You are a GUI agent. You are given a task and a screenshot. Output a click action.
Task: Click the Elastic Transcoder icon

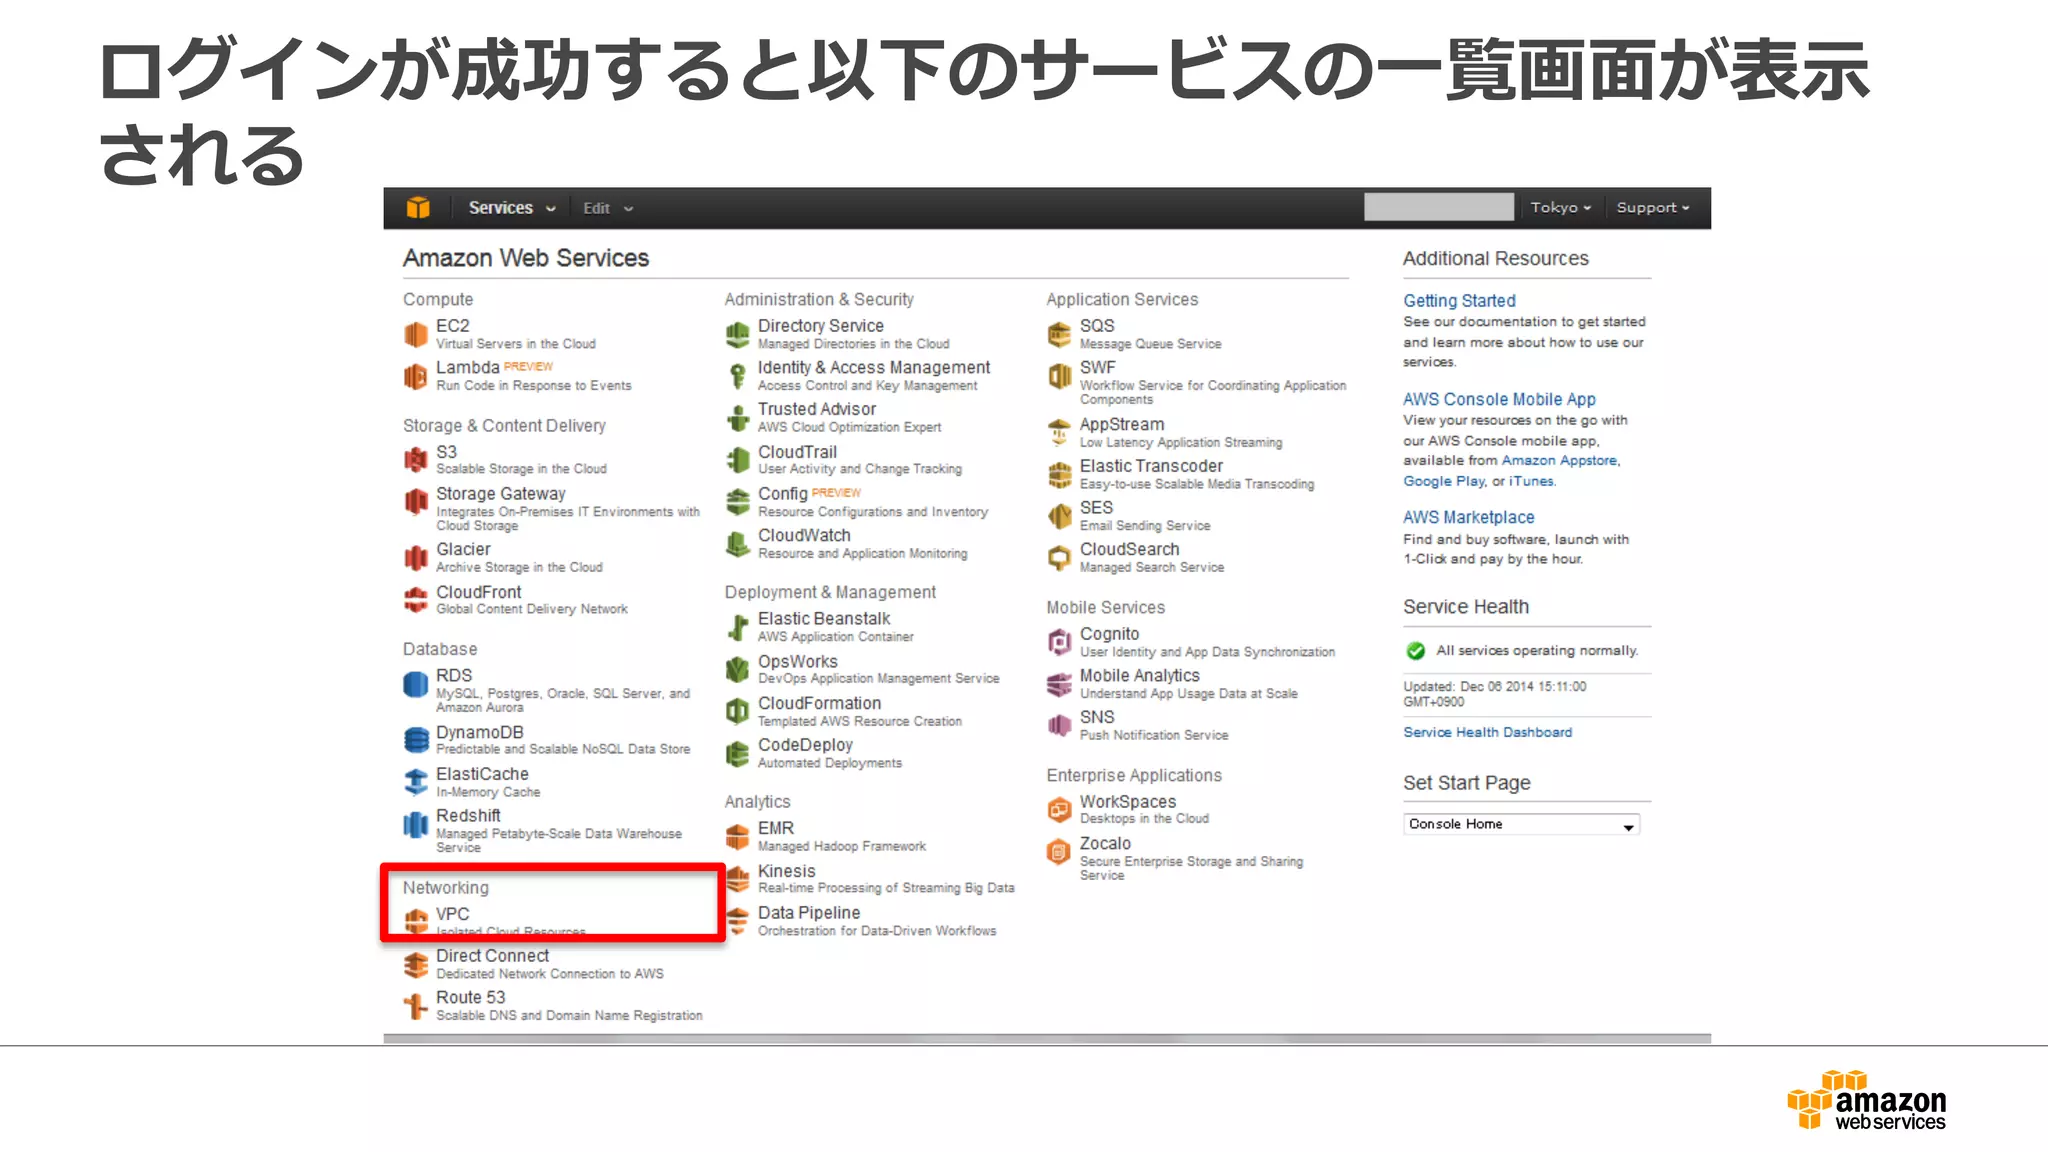tap(1060, 474)
